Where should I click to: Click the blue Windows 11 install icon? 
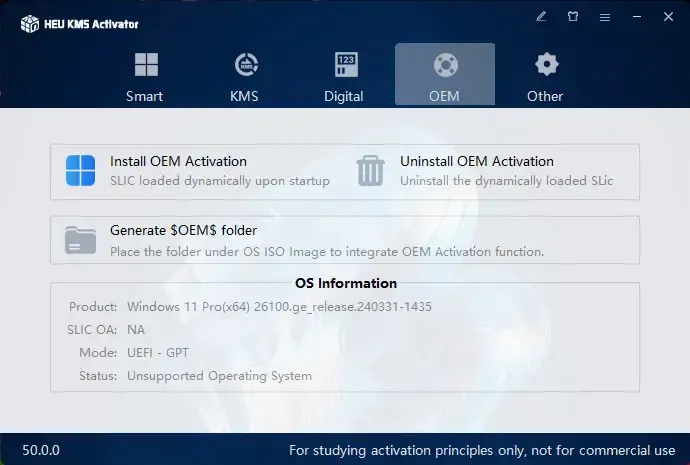click(81, 170)
